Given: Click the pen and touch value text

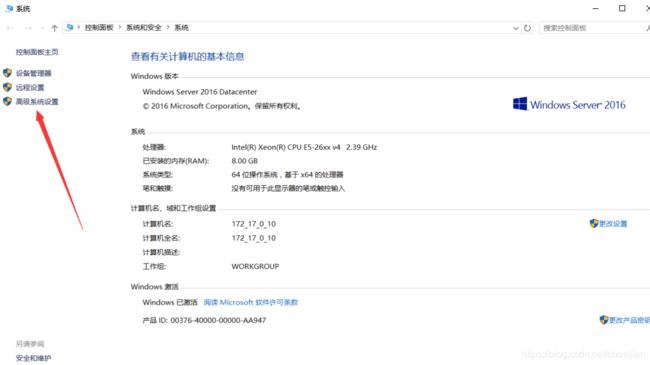Looking at the screenshot, I should pyautogui.click(x=288, y=189).
